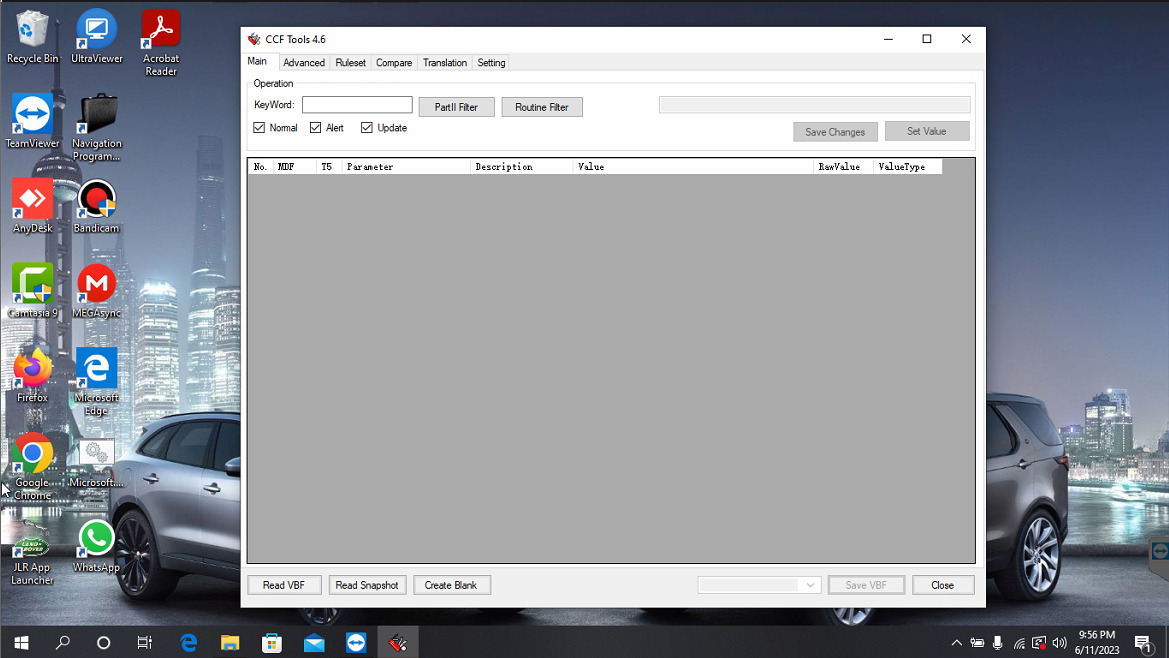Open the Bandicam desktop icon

(x=97, y=201)
